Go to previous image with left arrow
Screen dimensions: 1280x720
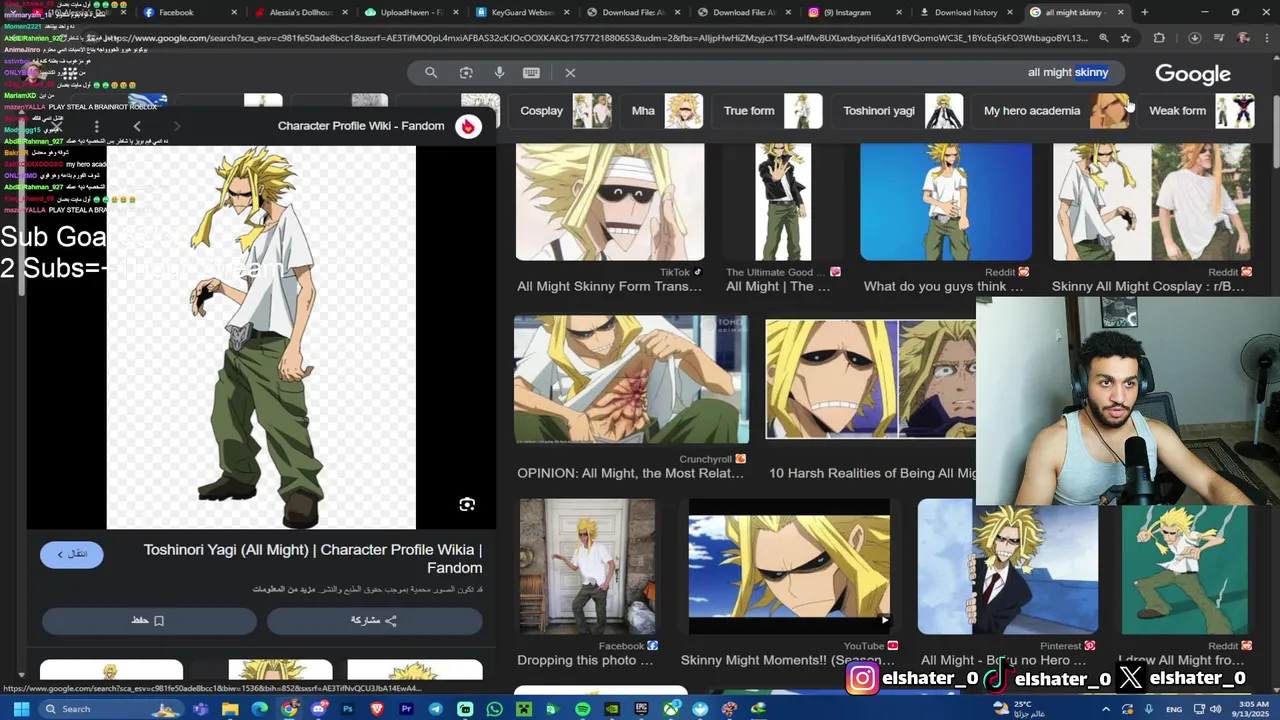137,126
